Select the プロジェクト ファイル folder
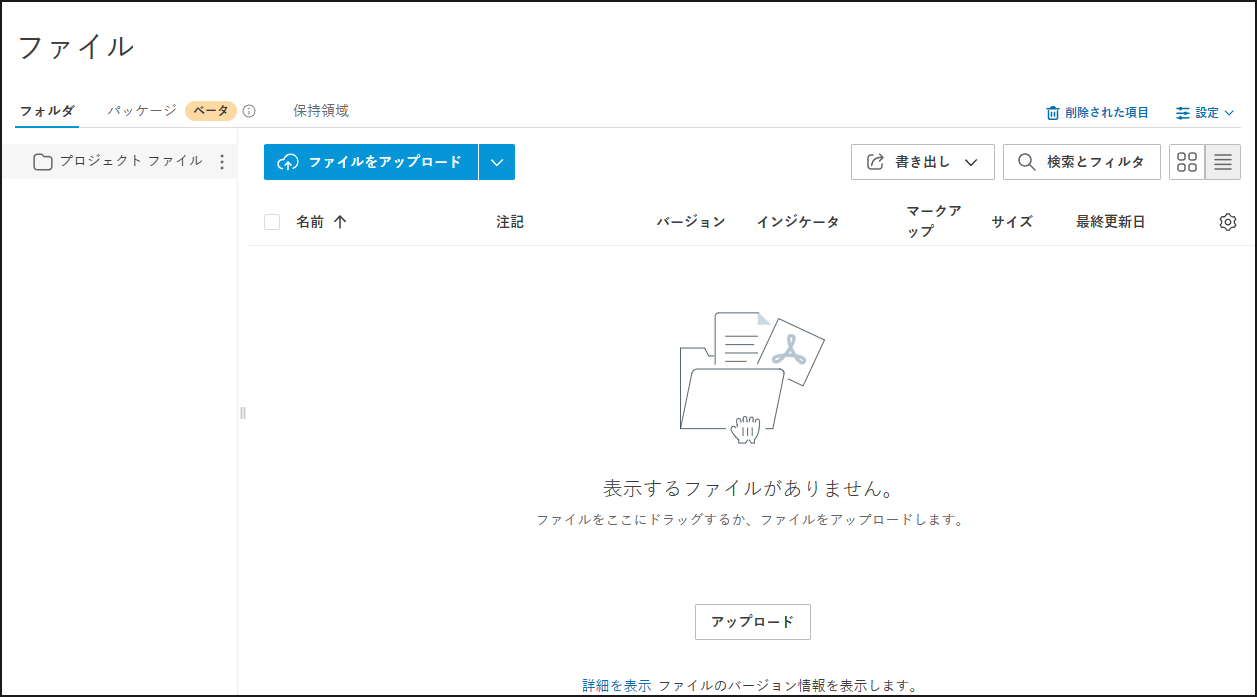The height and width of the screenshot is (697, 1257). point(118,161)
